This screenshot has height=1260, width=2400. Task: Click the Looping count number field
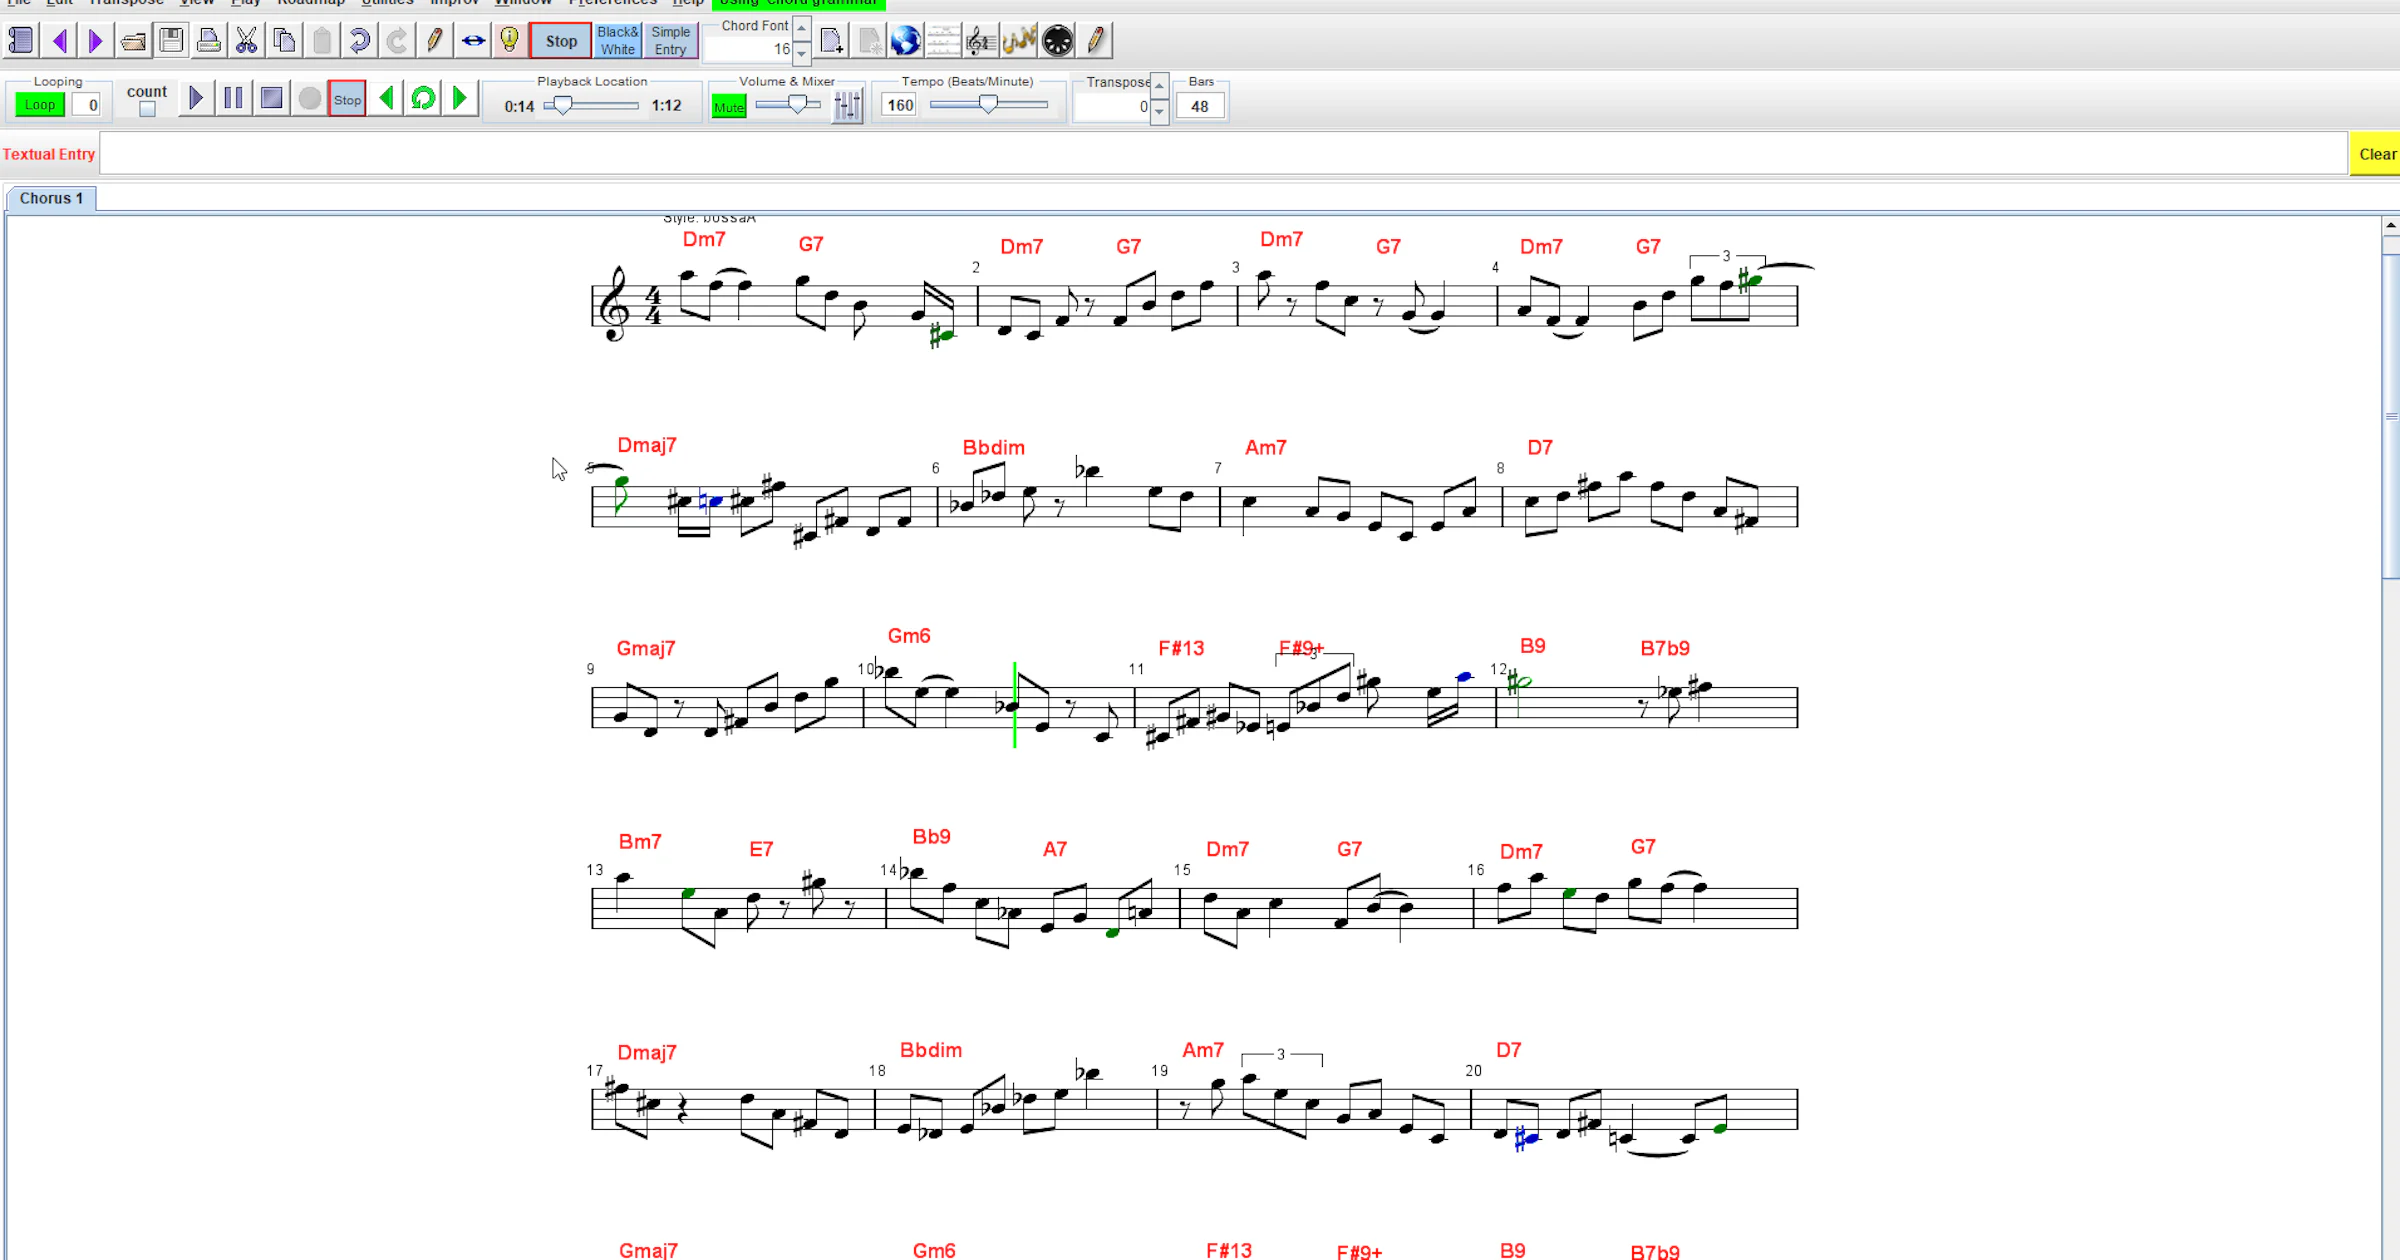coord(86,105)
